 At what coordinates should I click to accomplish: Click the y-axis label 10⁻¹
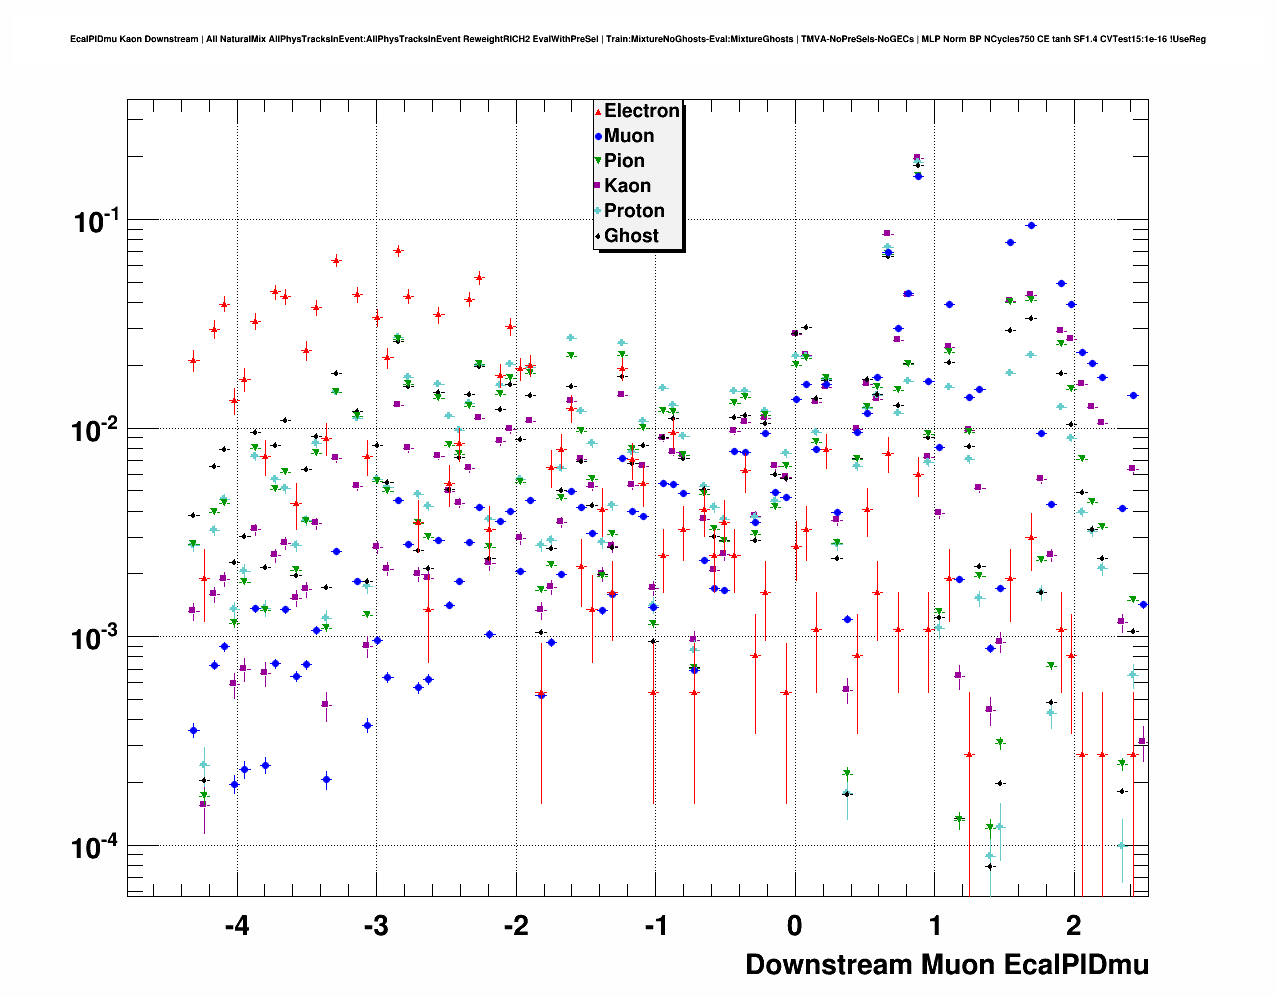pos(96,221)
